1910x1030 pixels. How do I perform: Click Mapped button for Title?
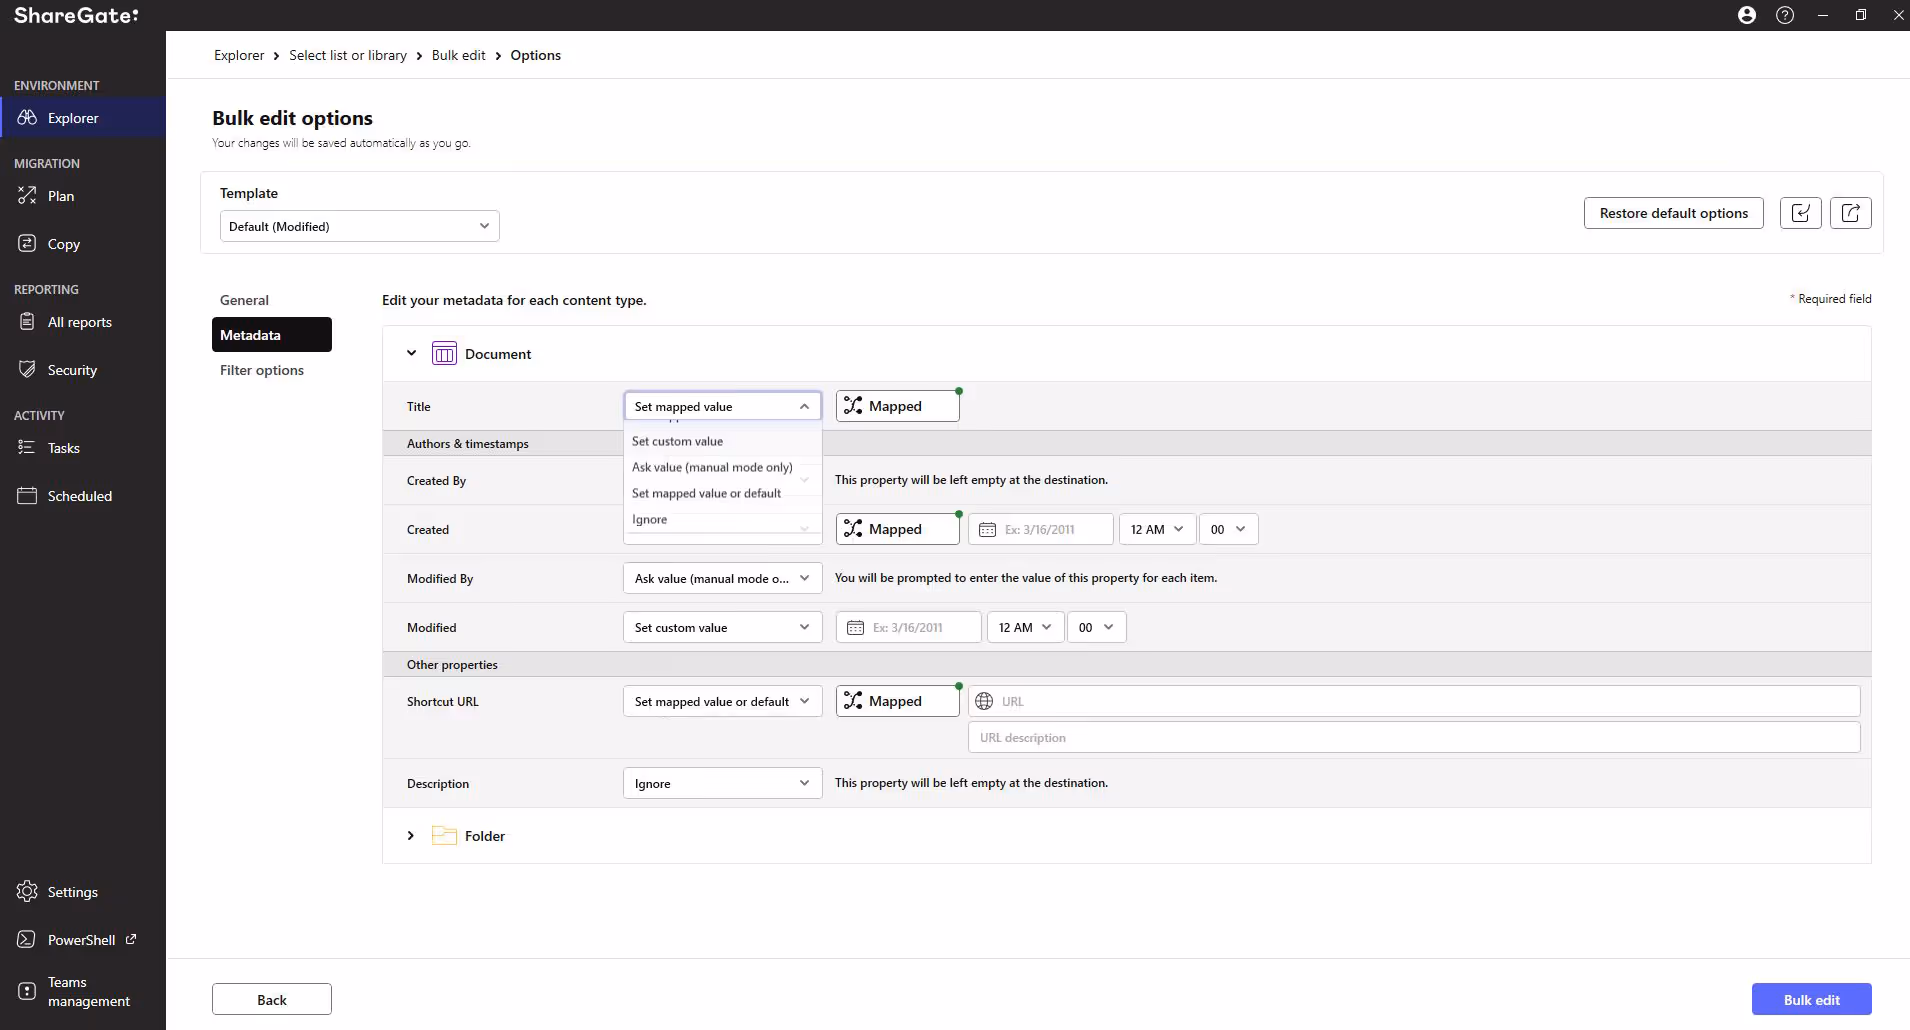pos(898,406)
